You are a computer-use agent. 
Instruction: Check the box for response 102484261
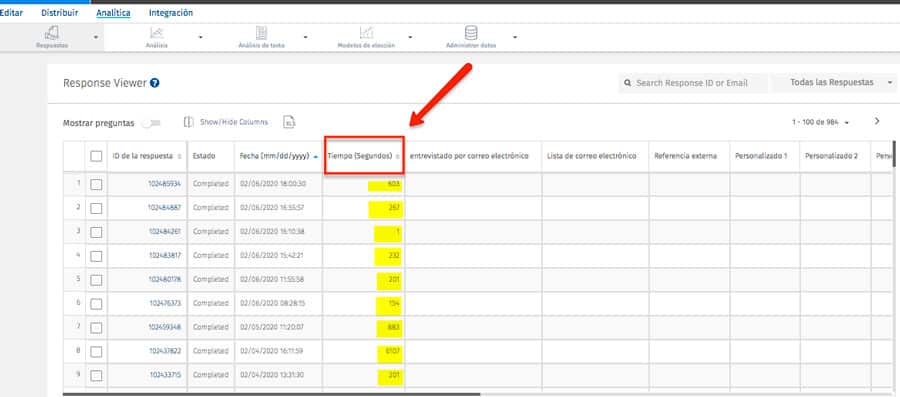(96, 232)
